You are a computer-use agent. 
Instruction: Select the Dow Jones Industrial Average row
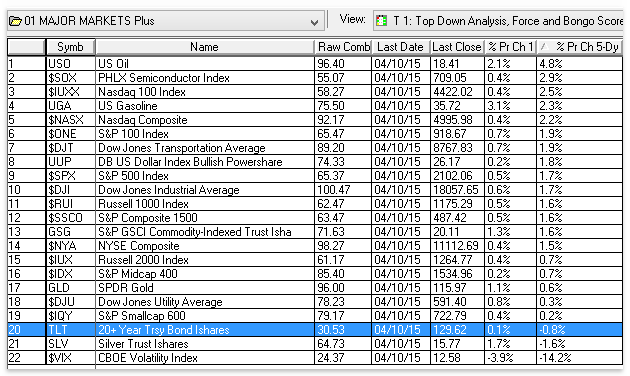point(315,190)
